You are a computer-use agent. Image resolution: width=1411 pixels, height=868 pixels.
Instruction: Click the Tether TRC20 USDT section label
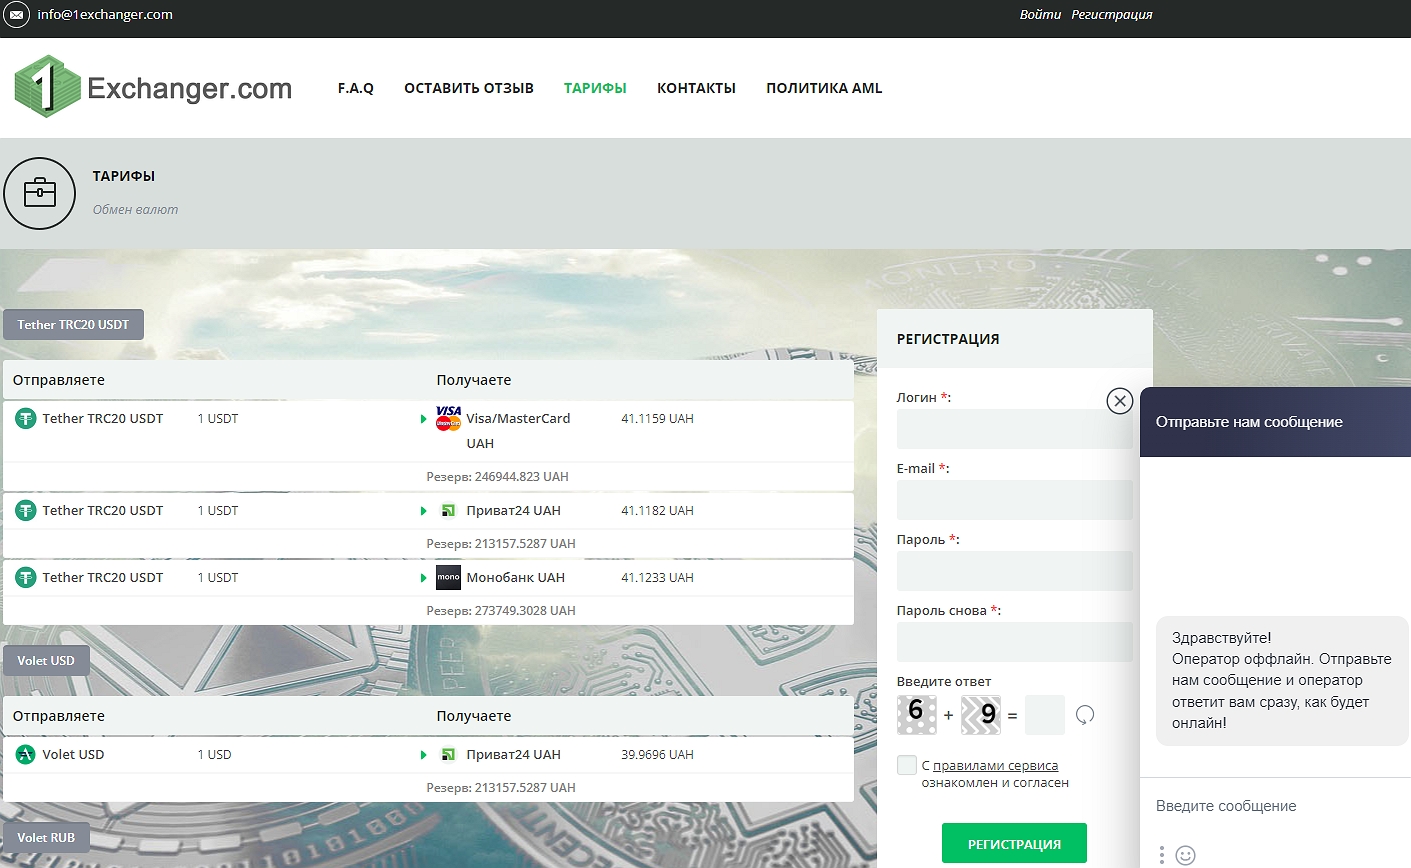[73, 324]
